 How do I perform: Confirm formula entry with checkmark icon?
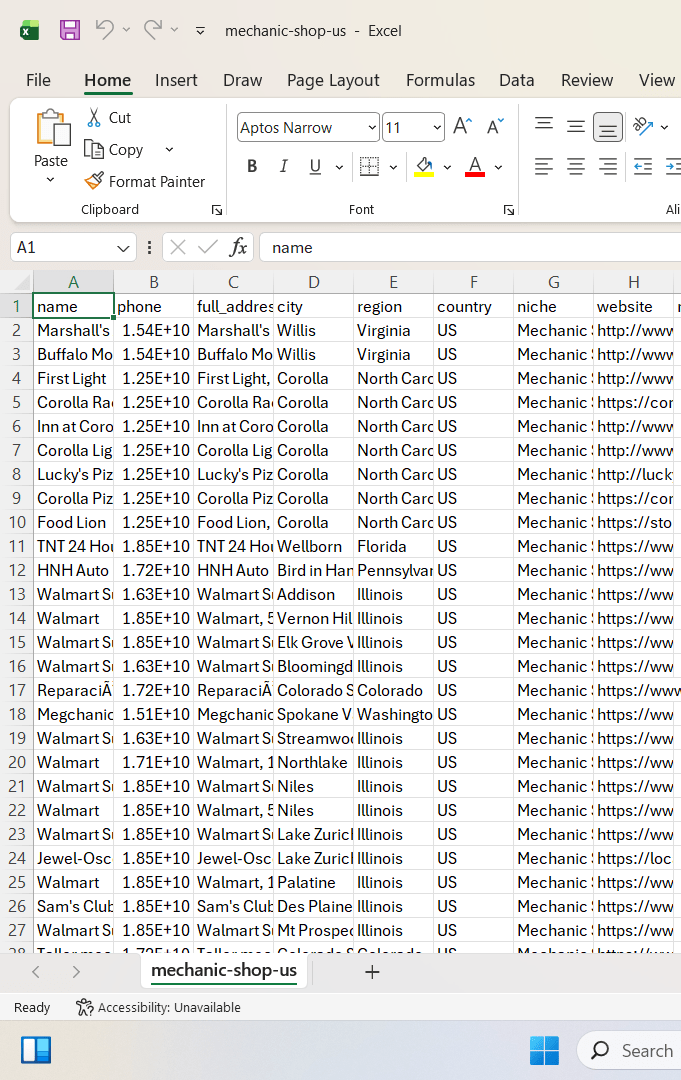[x=207, y=247]
